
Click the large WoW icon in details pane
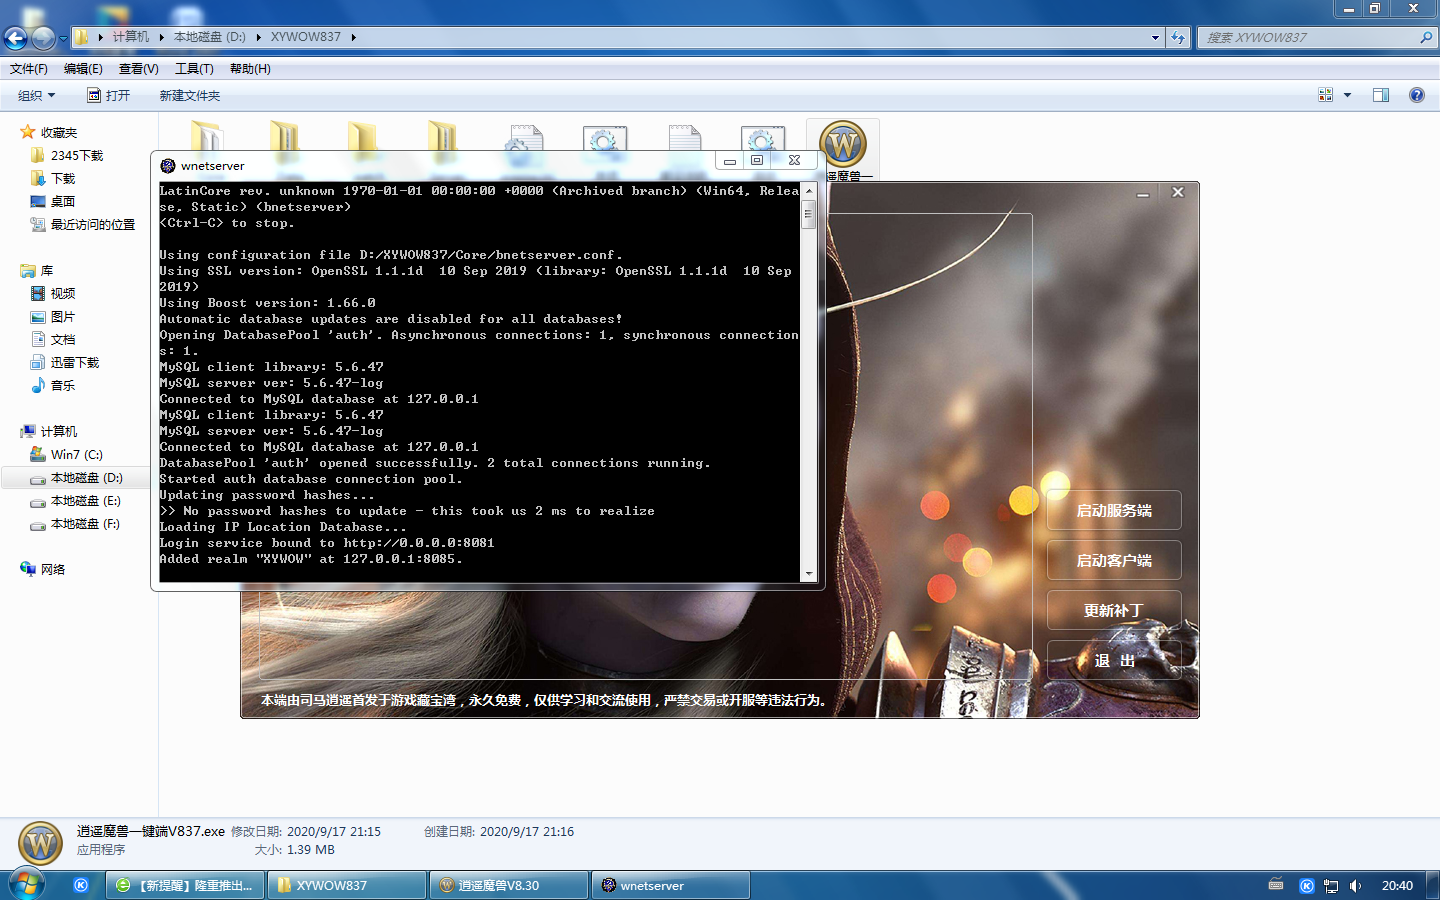click(x=41, y=844)
